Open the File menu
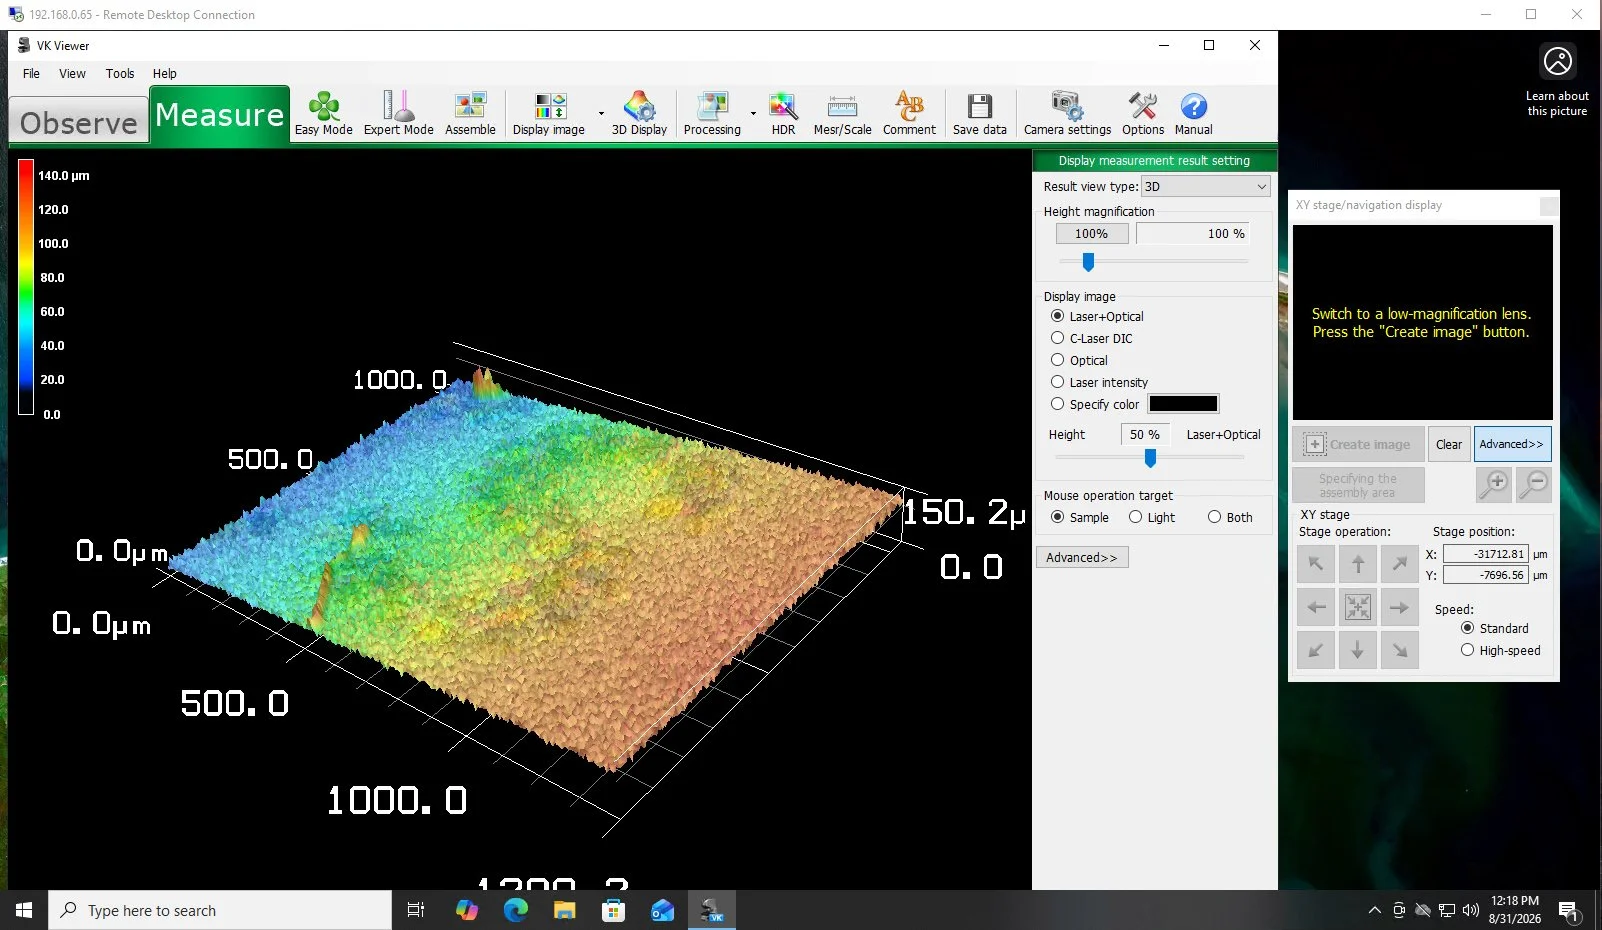This screenshot has height=930, width=1602. pos(31,73)
